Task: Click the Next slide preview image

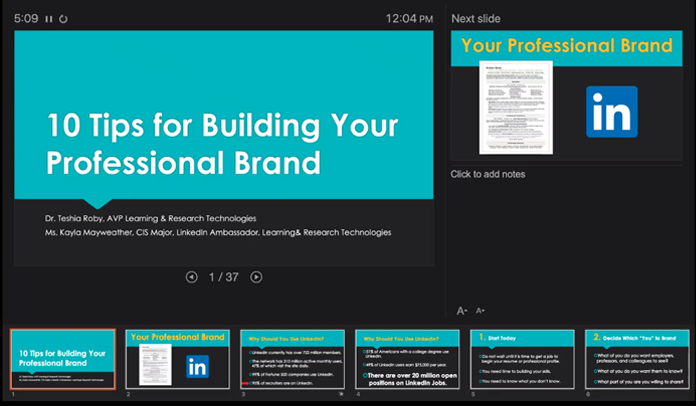Action: tap(566, 95)
